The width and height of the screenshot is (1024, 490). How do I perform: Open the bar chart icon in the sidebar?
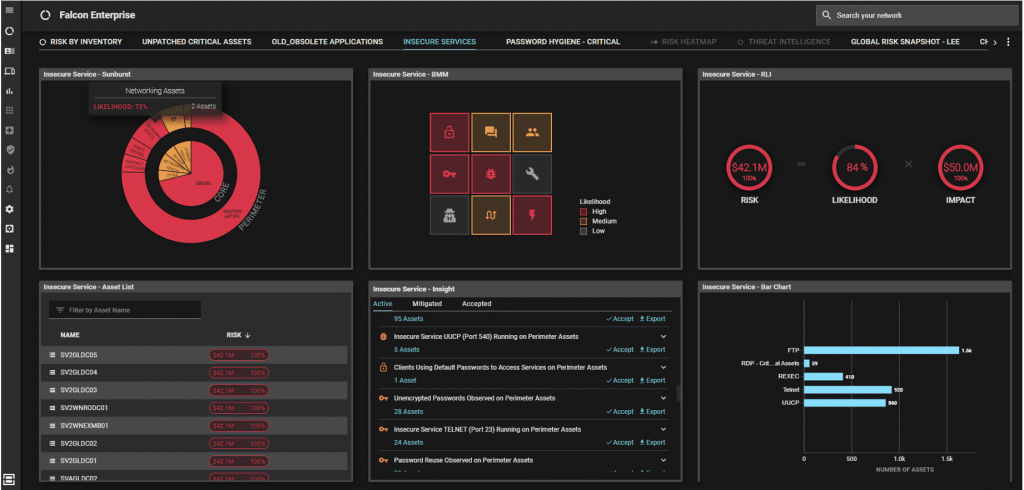(x=9, y=90)
